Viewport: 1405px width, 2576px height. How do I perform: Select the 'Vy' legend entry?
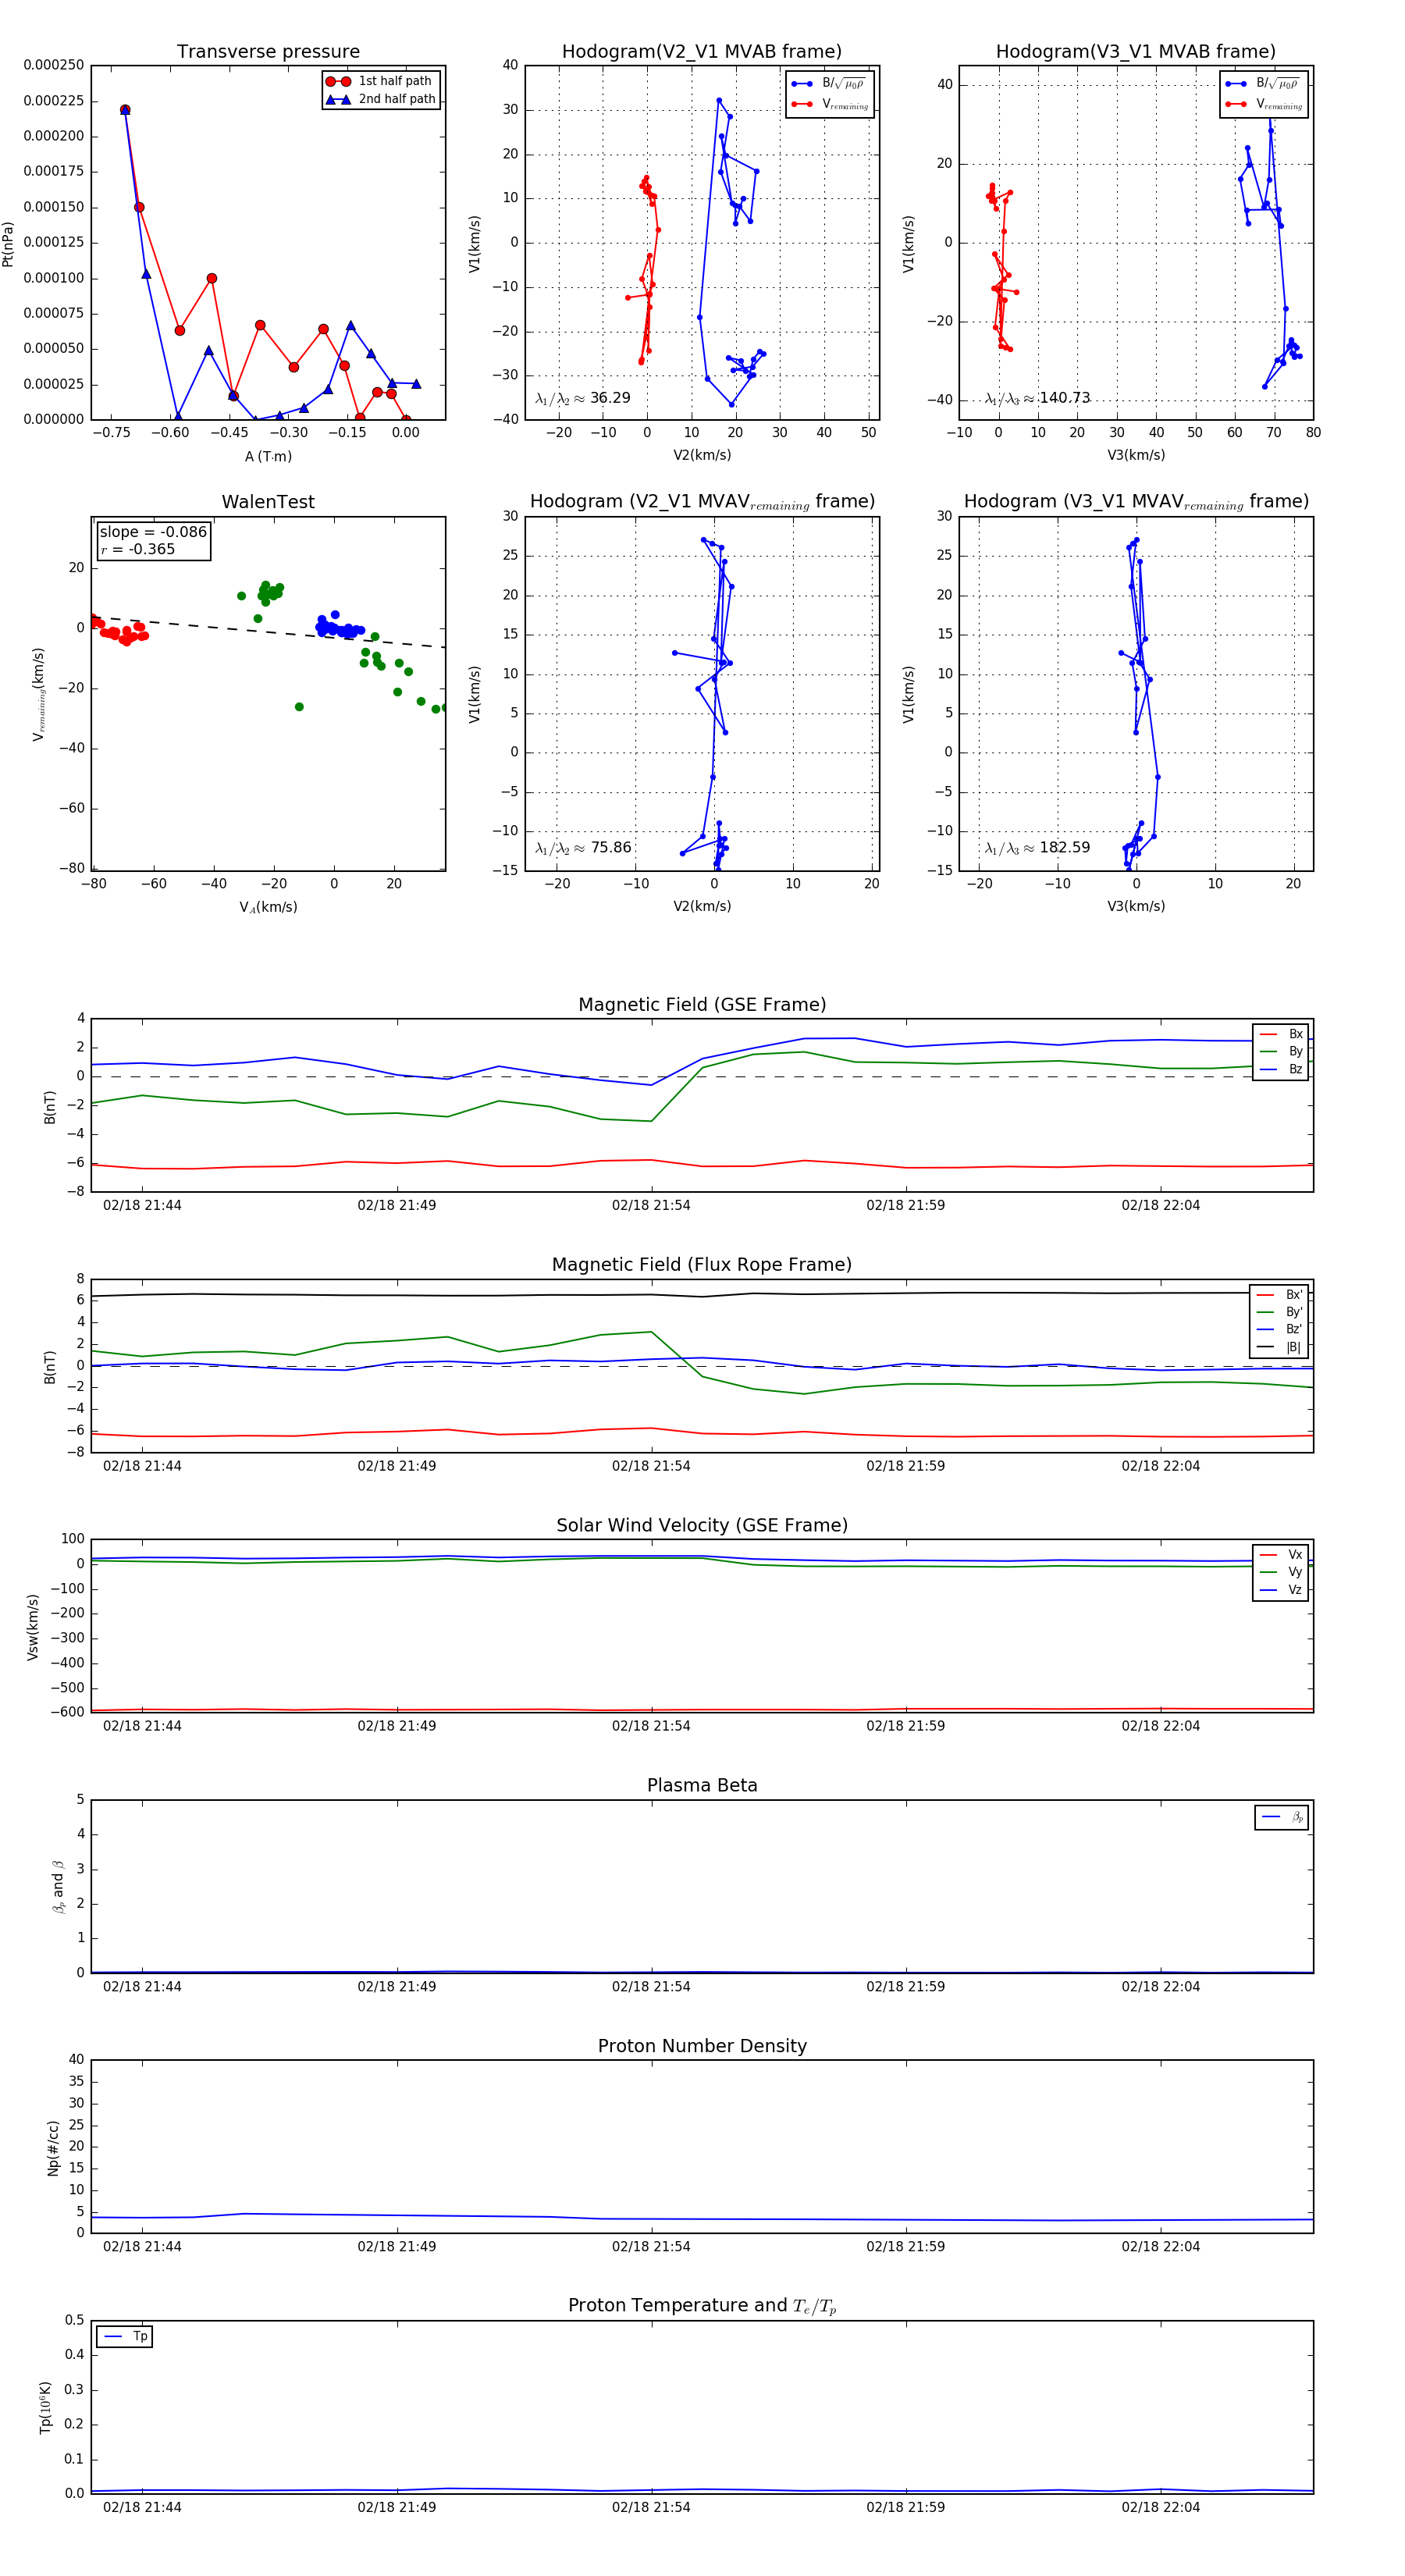[x=1281, y=1572]
